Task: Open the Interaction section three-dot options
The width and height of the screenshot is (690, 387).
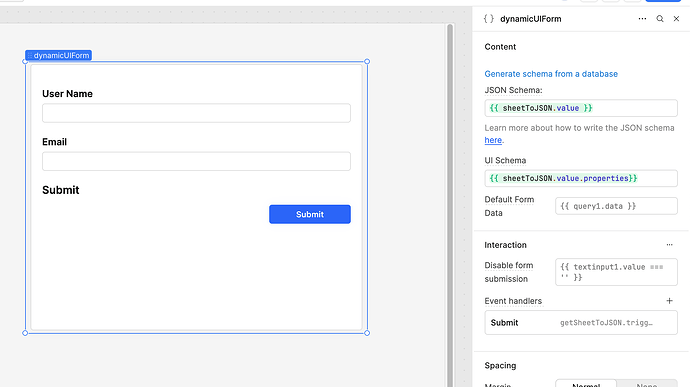Action: coord(669,245)
